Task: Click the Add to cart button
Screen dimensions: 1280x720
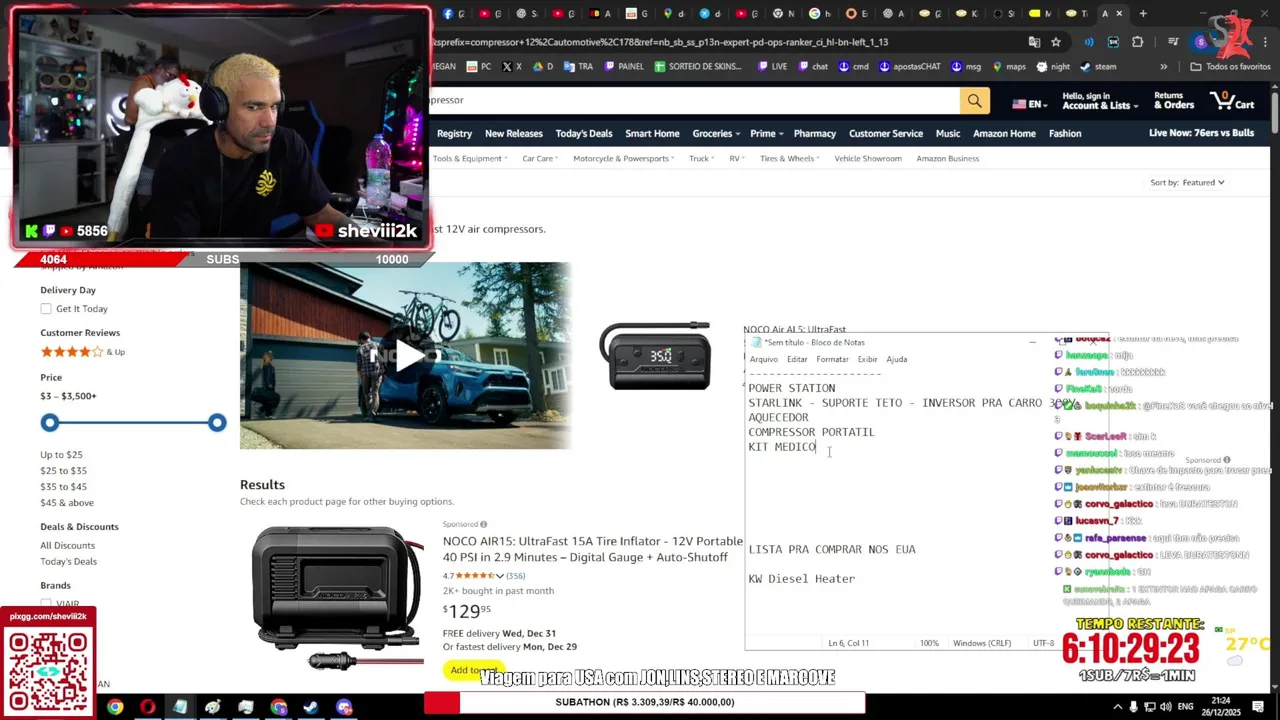Action: (474, 671)
